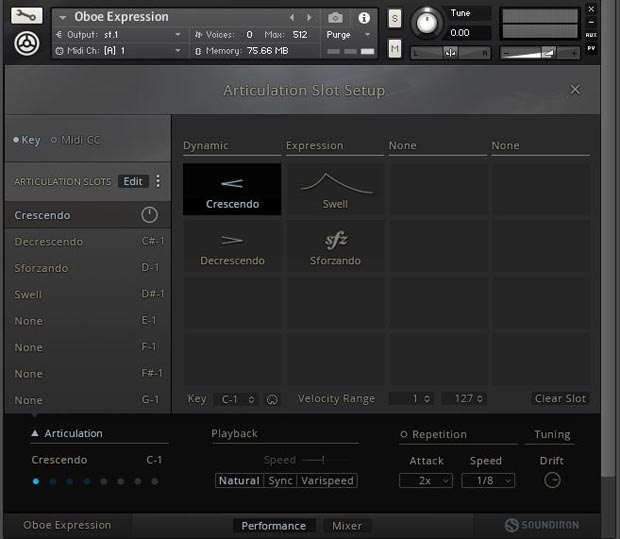Open the Purge dropdown

[346, 34]
